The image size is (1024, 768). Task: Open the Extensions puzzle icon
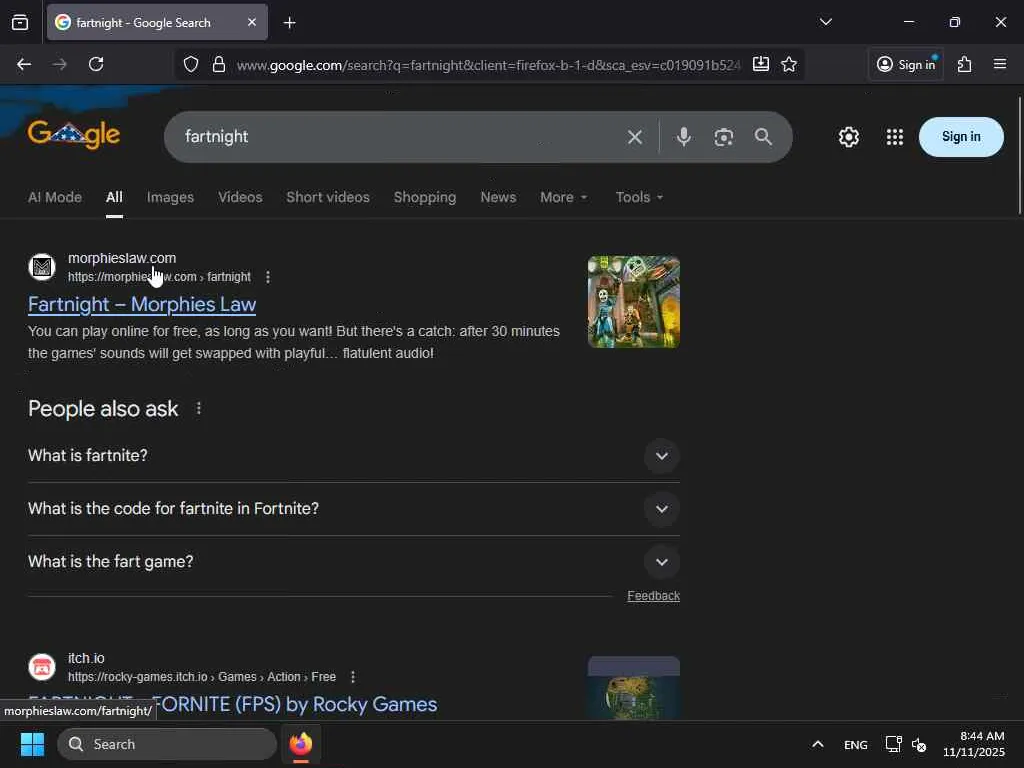tap(965, 64)
